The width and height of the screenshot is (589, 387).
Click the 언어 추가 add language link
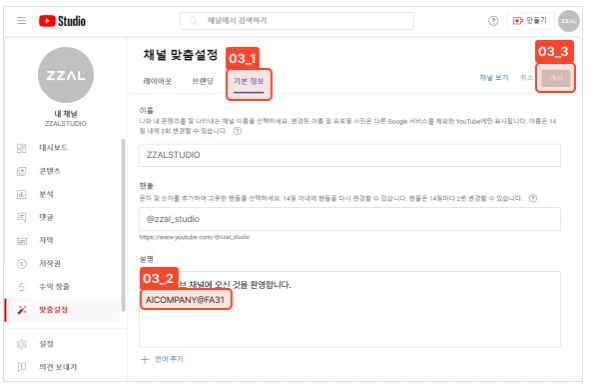point(169,359)
